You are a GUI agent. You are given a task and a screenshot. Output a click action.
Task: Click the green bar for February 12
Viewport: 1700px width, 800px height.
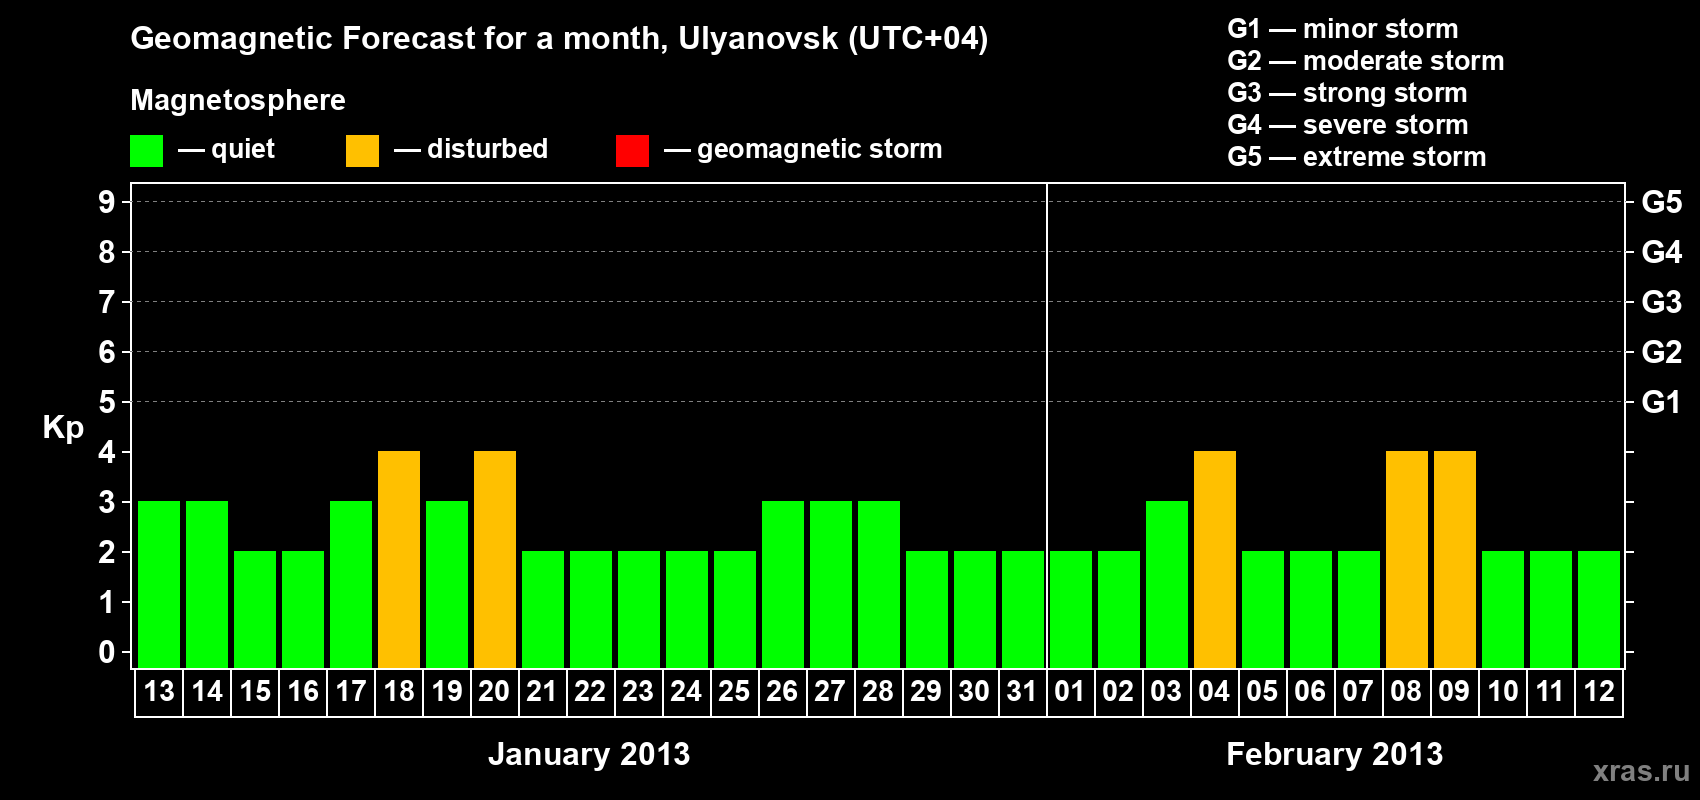click(x=1599, y=609)
